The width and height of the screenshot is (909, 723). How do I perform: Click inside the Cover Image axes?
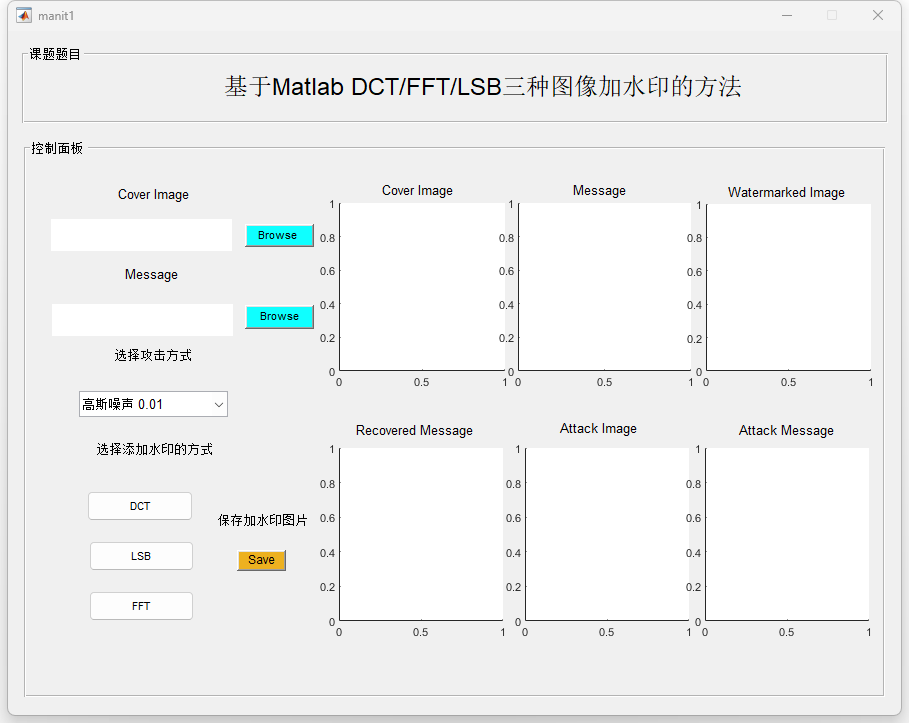422,286
